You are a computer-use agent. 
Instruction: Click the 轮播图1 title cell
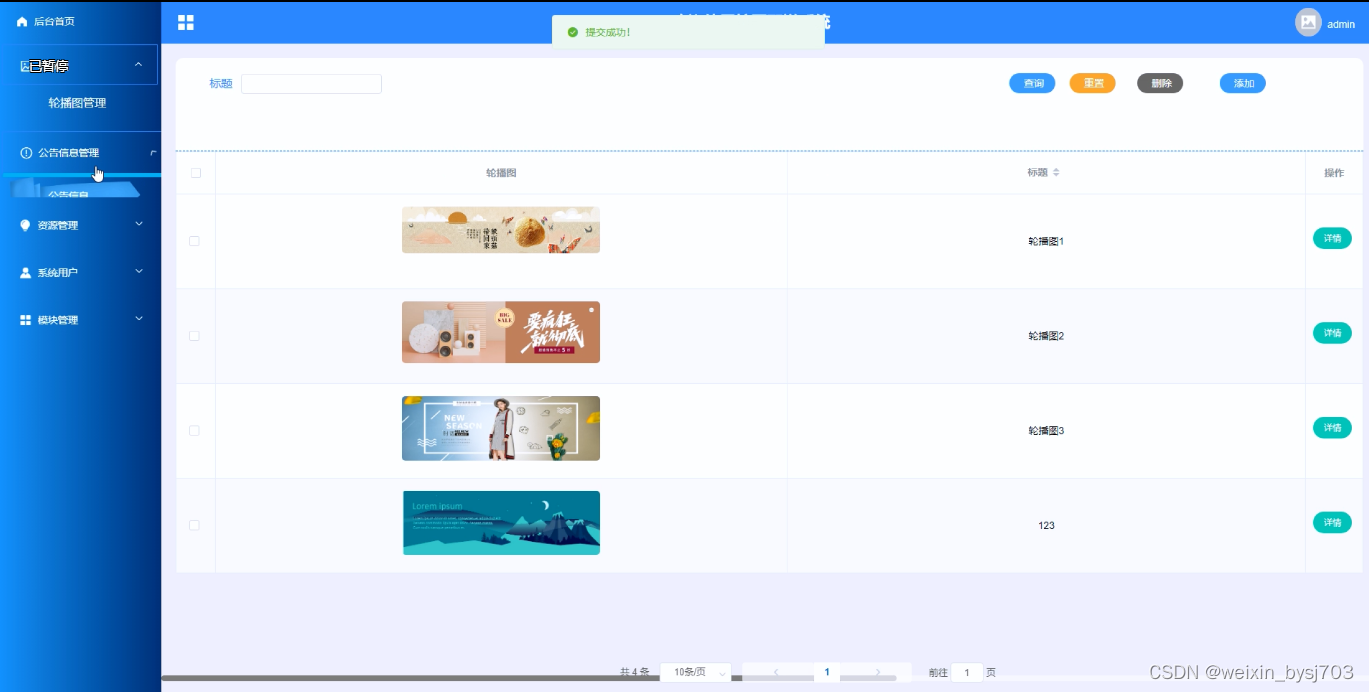click(x=1046, y=241)
